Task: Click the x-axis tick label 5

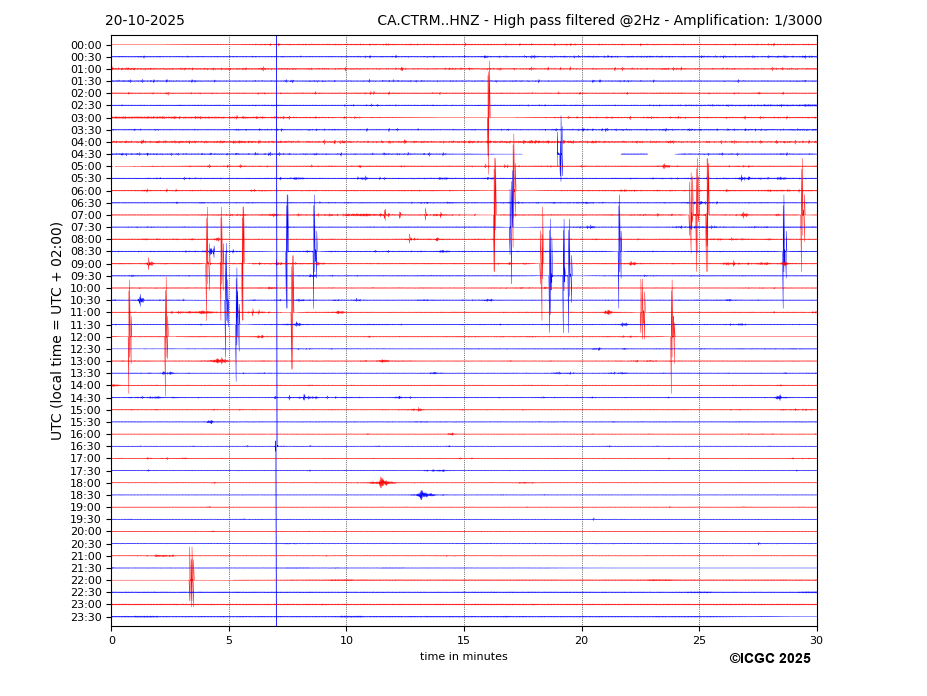Action: click(229, 640)
